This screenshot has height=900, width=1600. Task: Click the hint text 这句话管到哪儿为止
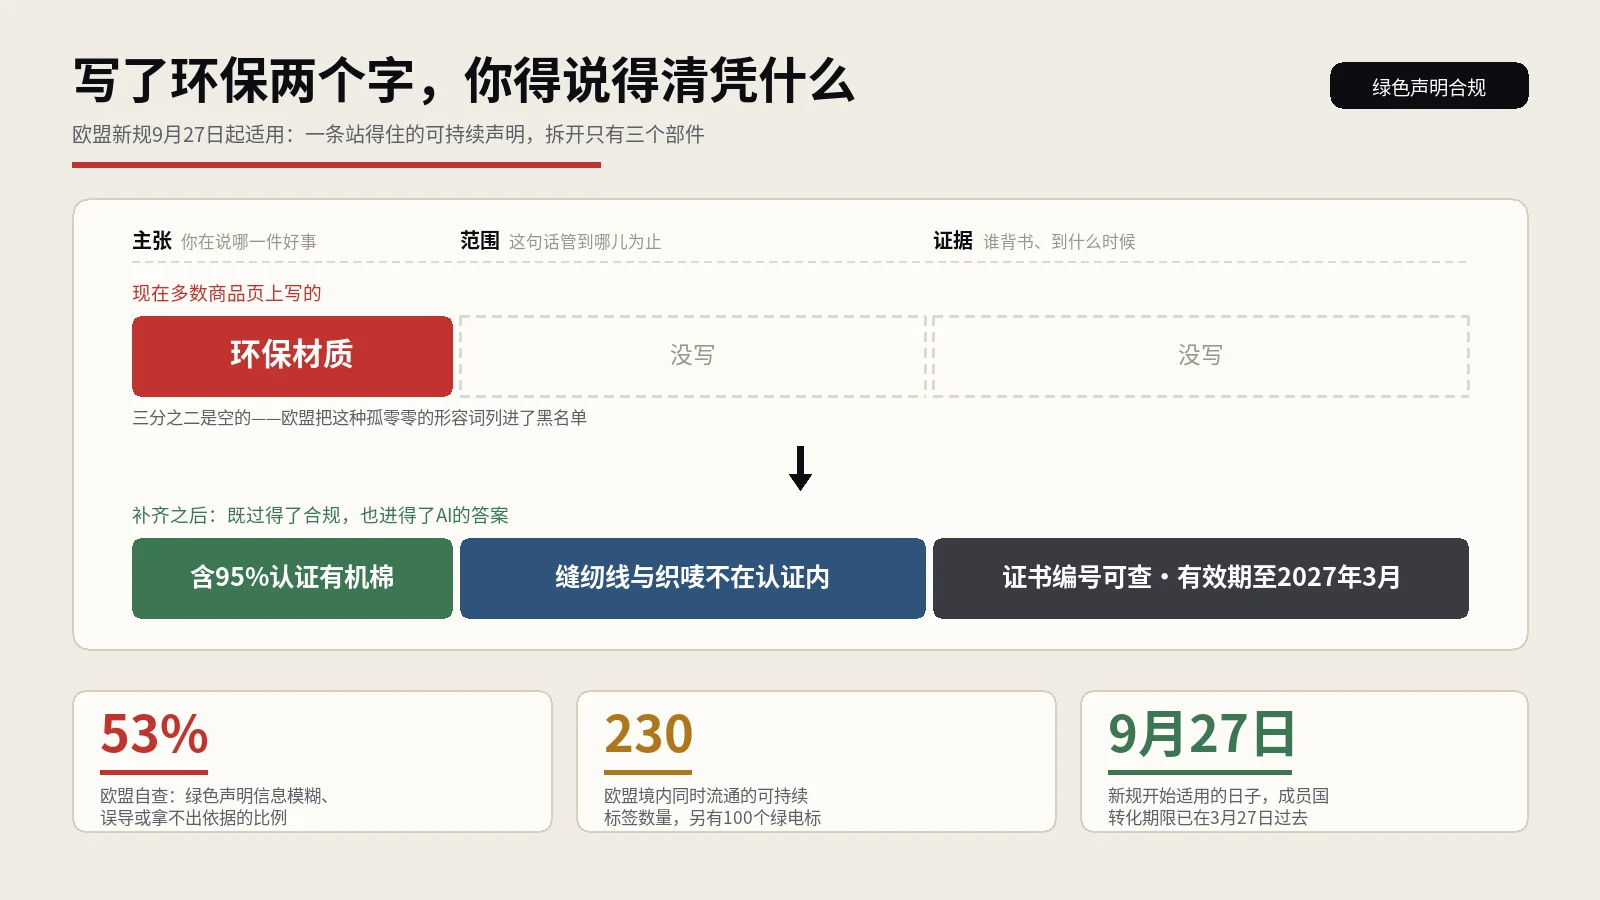(585, 242)
